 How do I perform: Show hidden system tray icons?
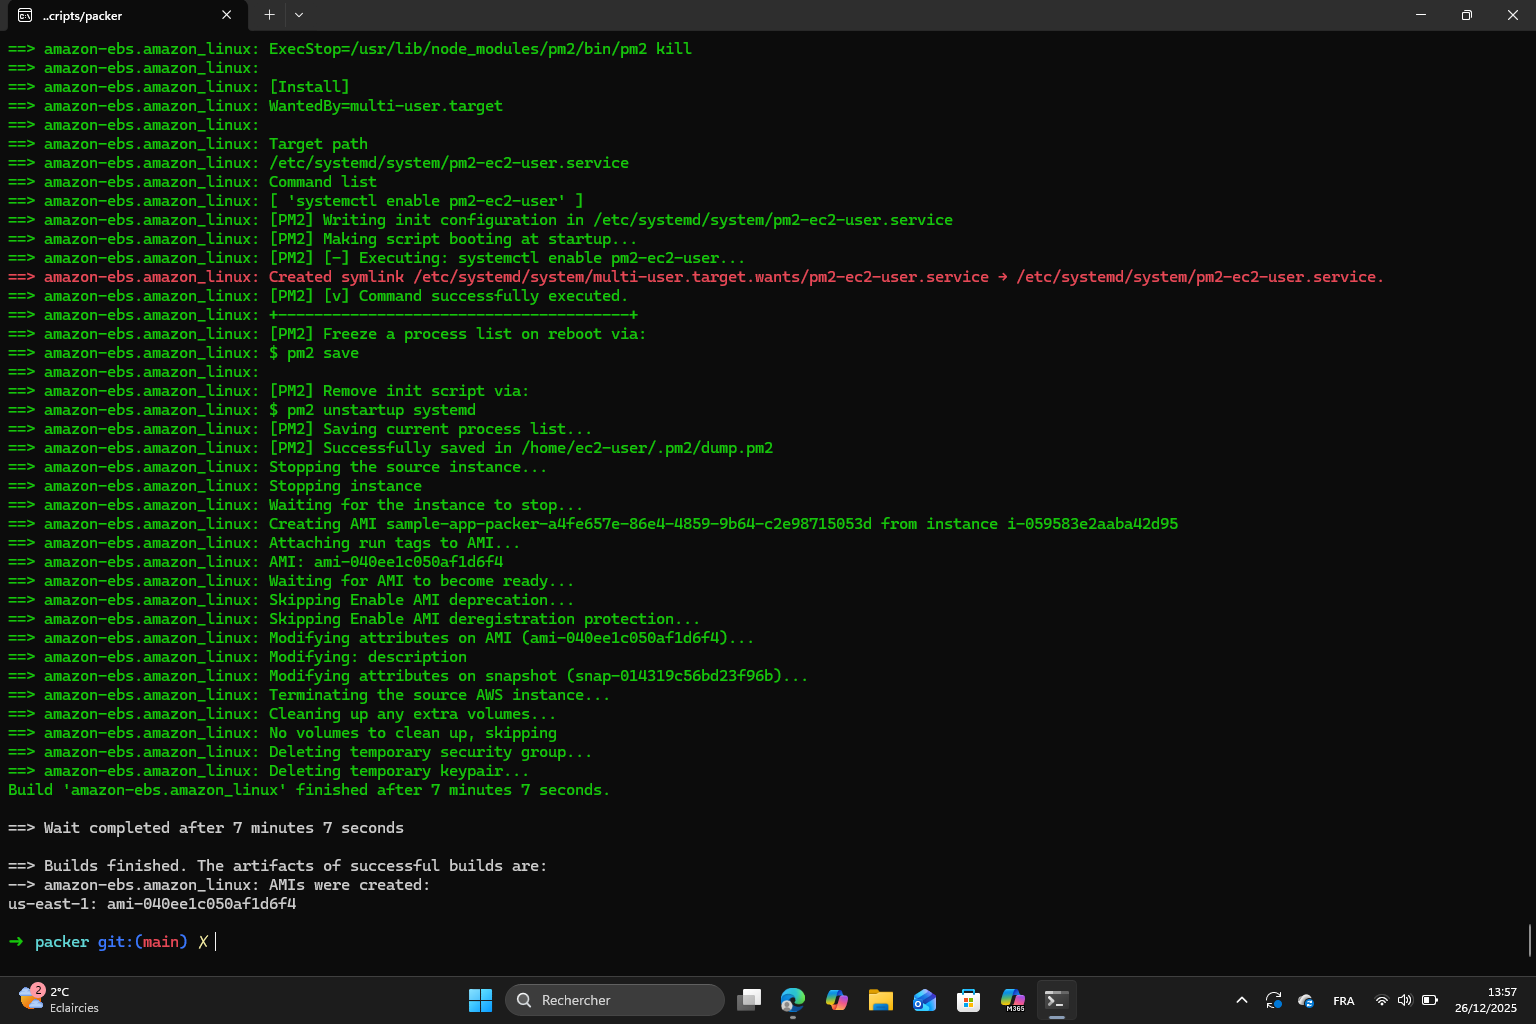(x=1242, y=1000)
